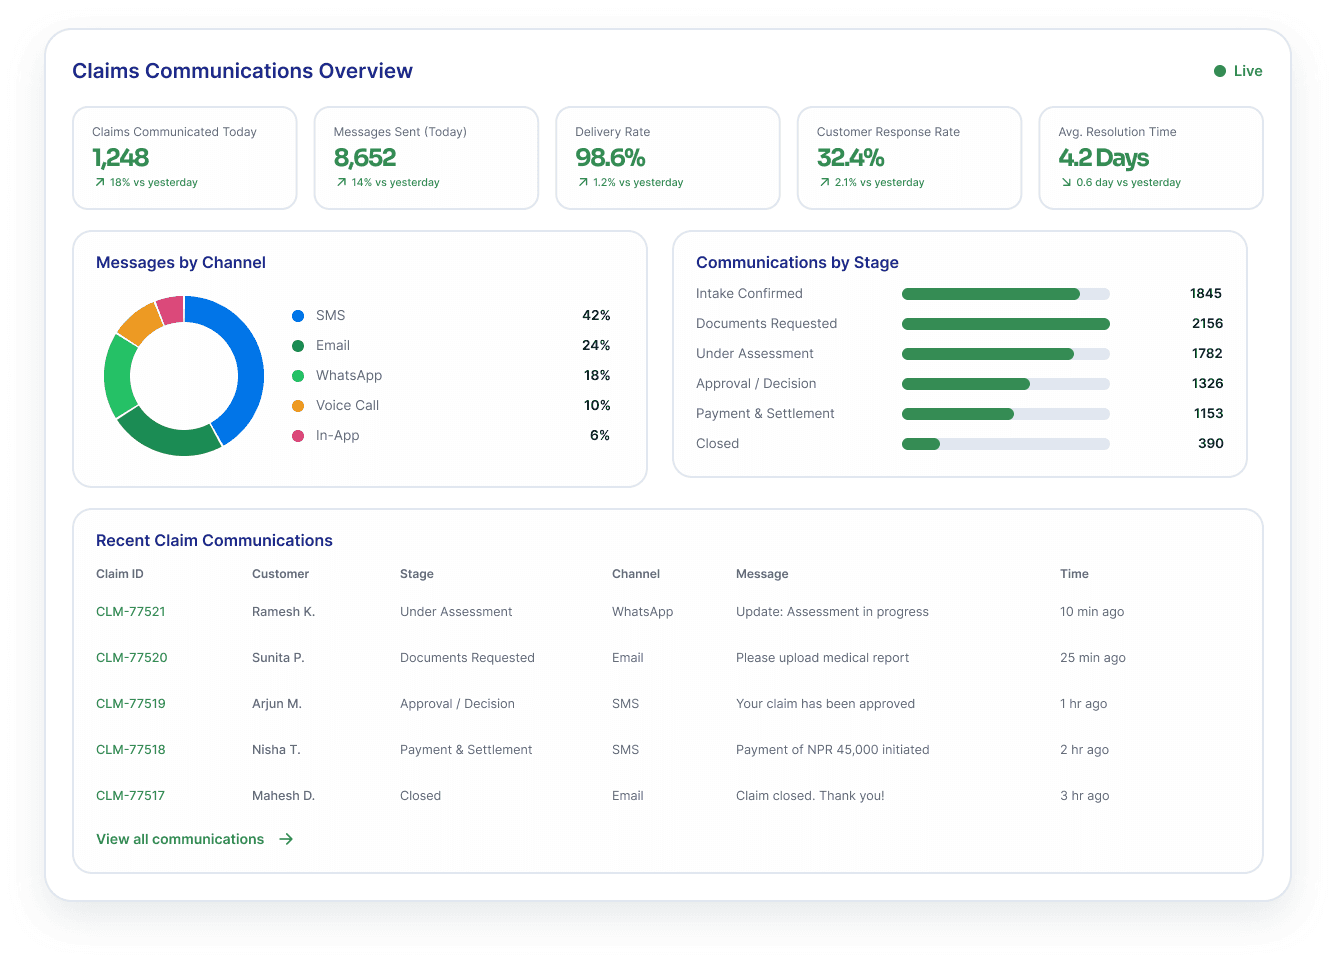Click the Documents Requested progress bar

pyautogui.click(x=1006, y=324)
